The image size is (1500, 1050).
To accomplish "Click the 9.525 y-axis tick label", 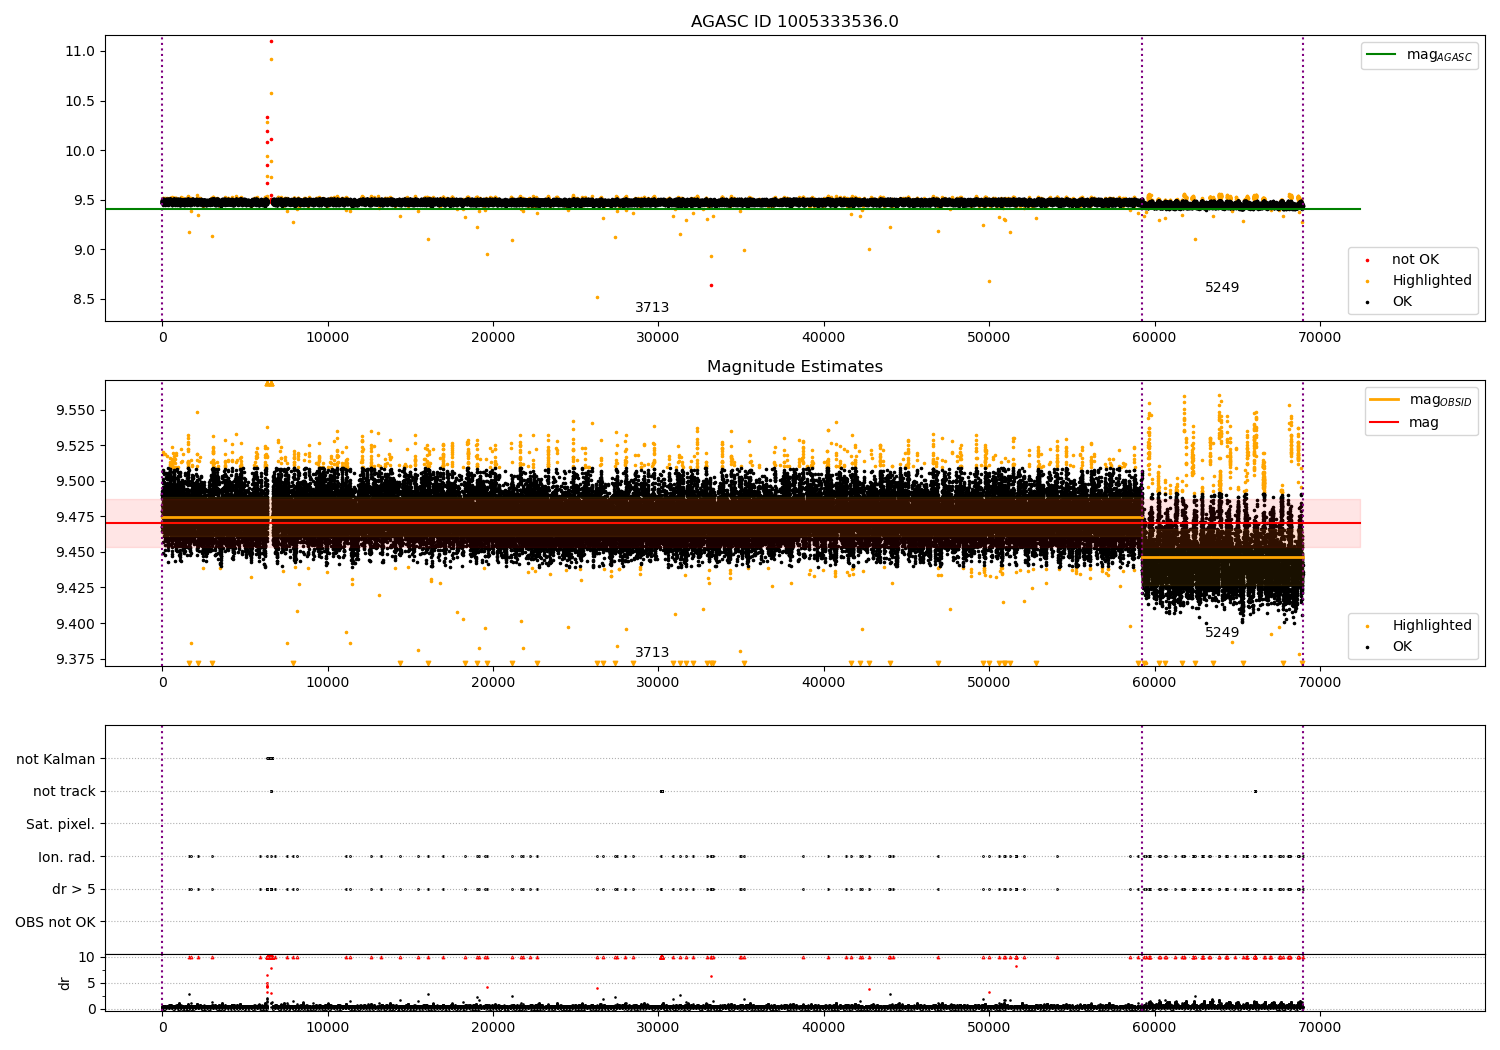I will pos(74,446).
